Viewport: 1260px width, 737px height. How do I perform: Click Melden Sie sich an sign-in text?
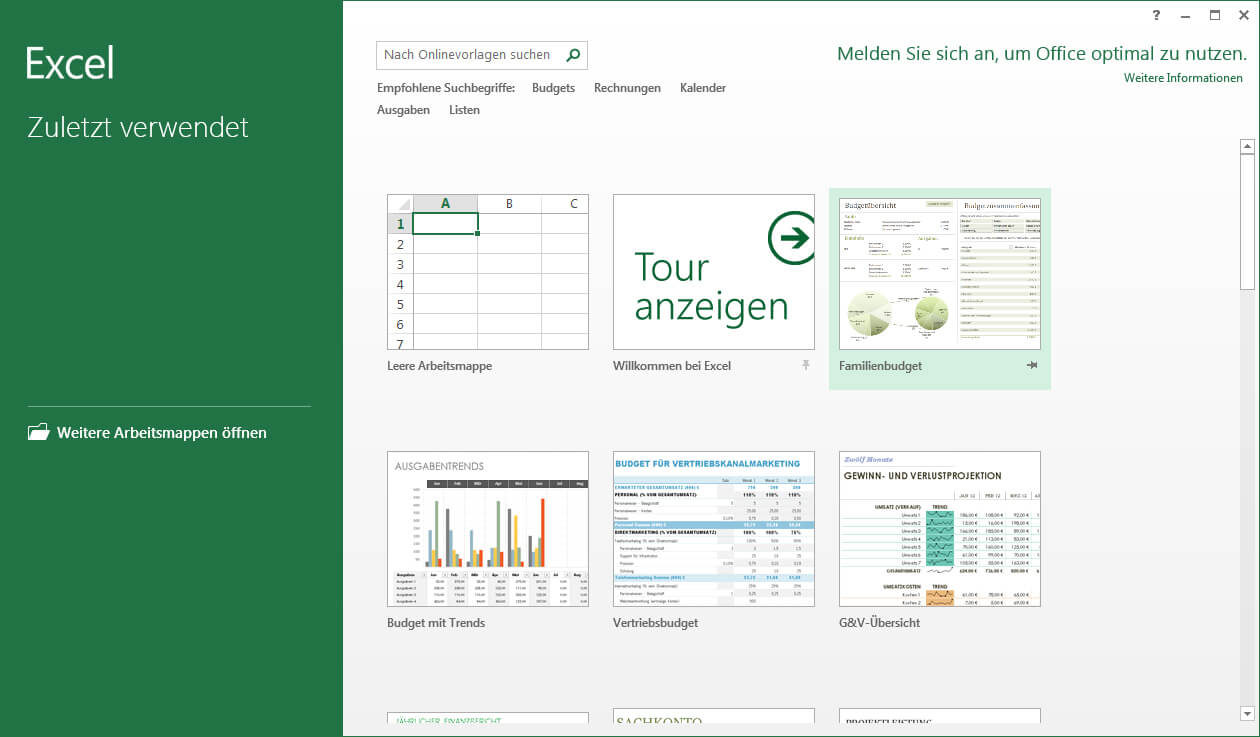click(x=1042, y=54)
